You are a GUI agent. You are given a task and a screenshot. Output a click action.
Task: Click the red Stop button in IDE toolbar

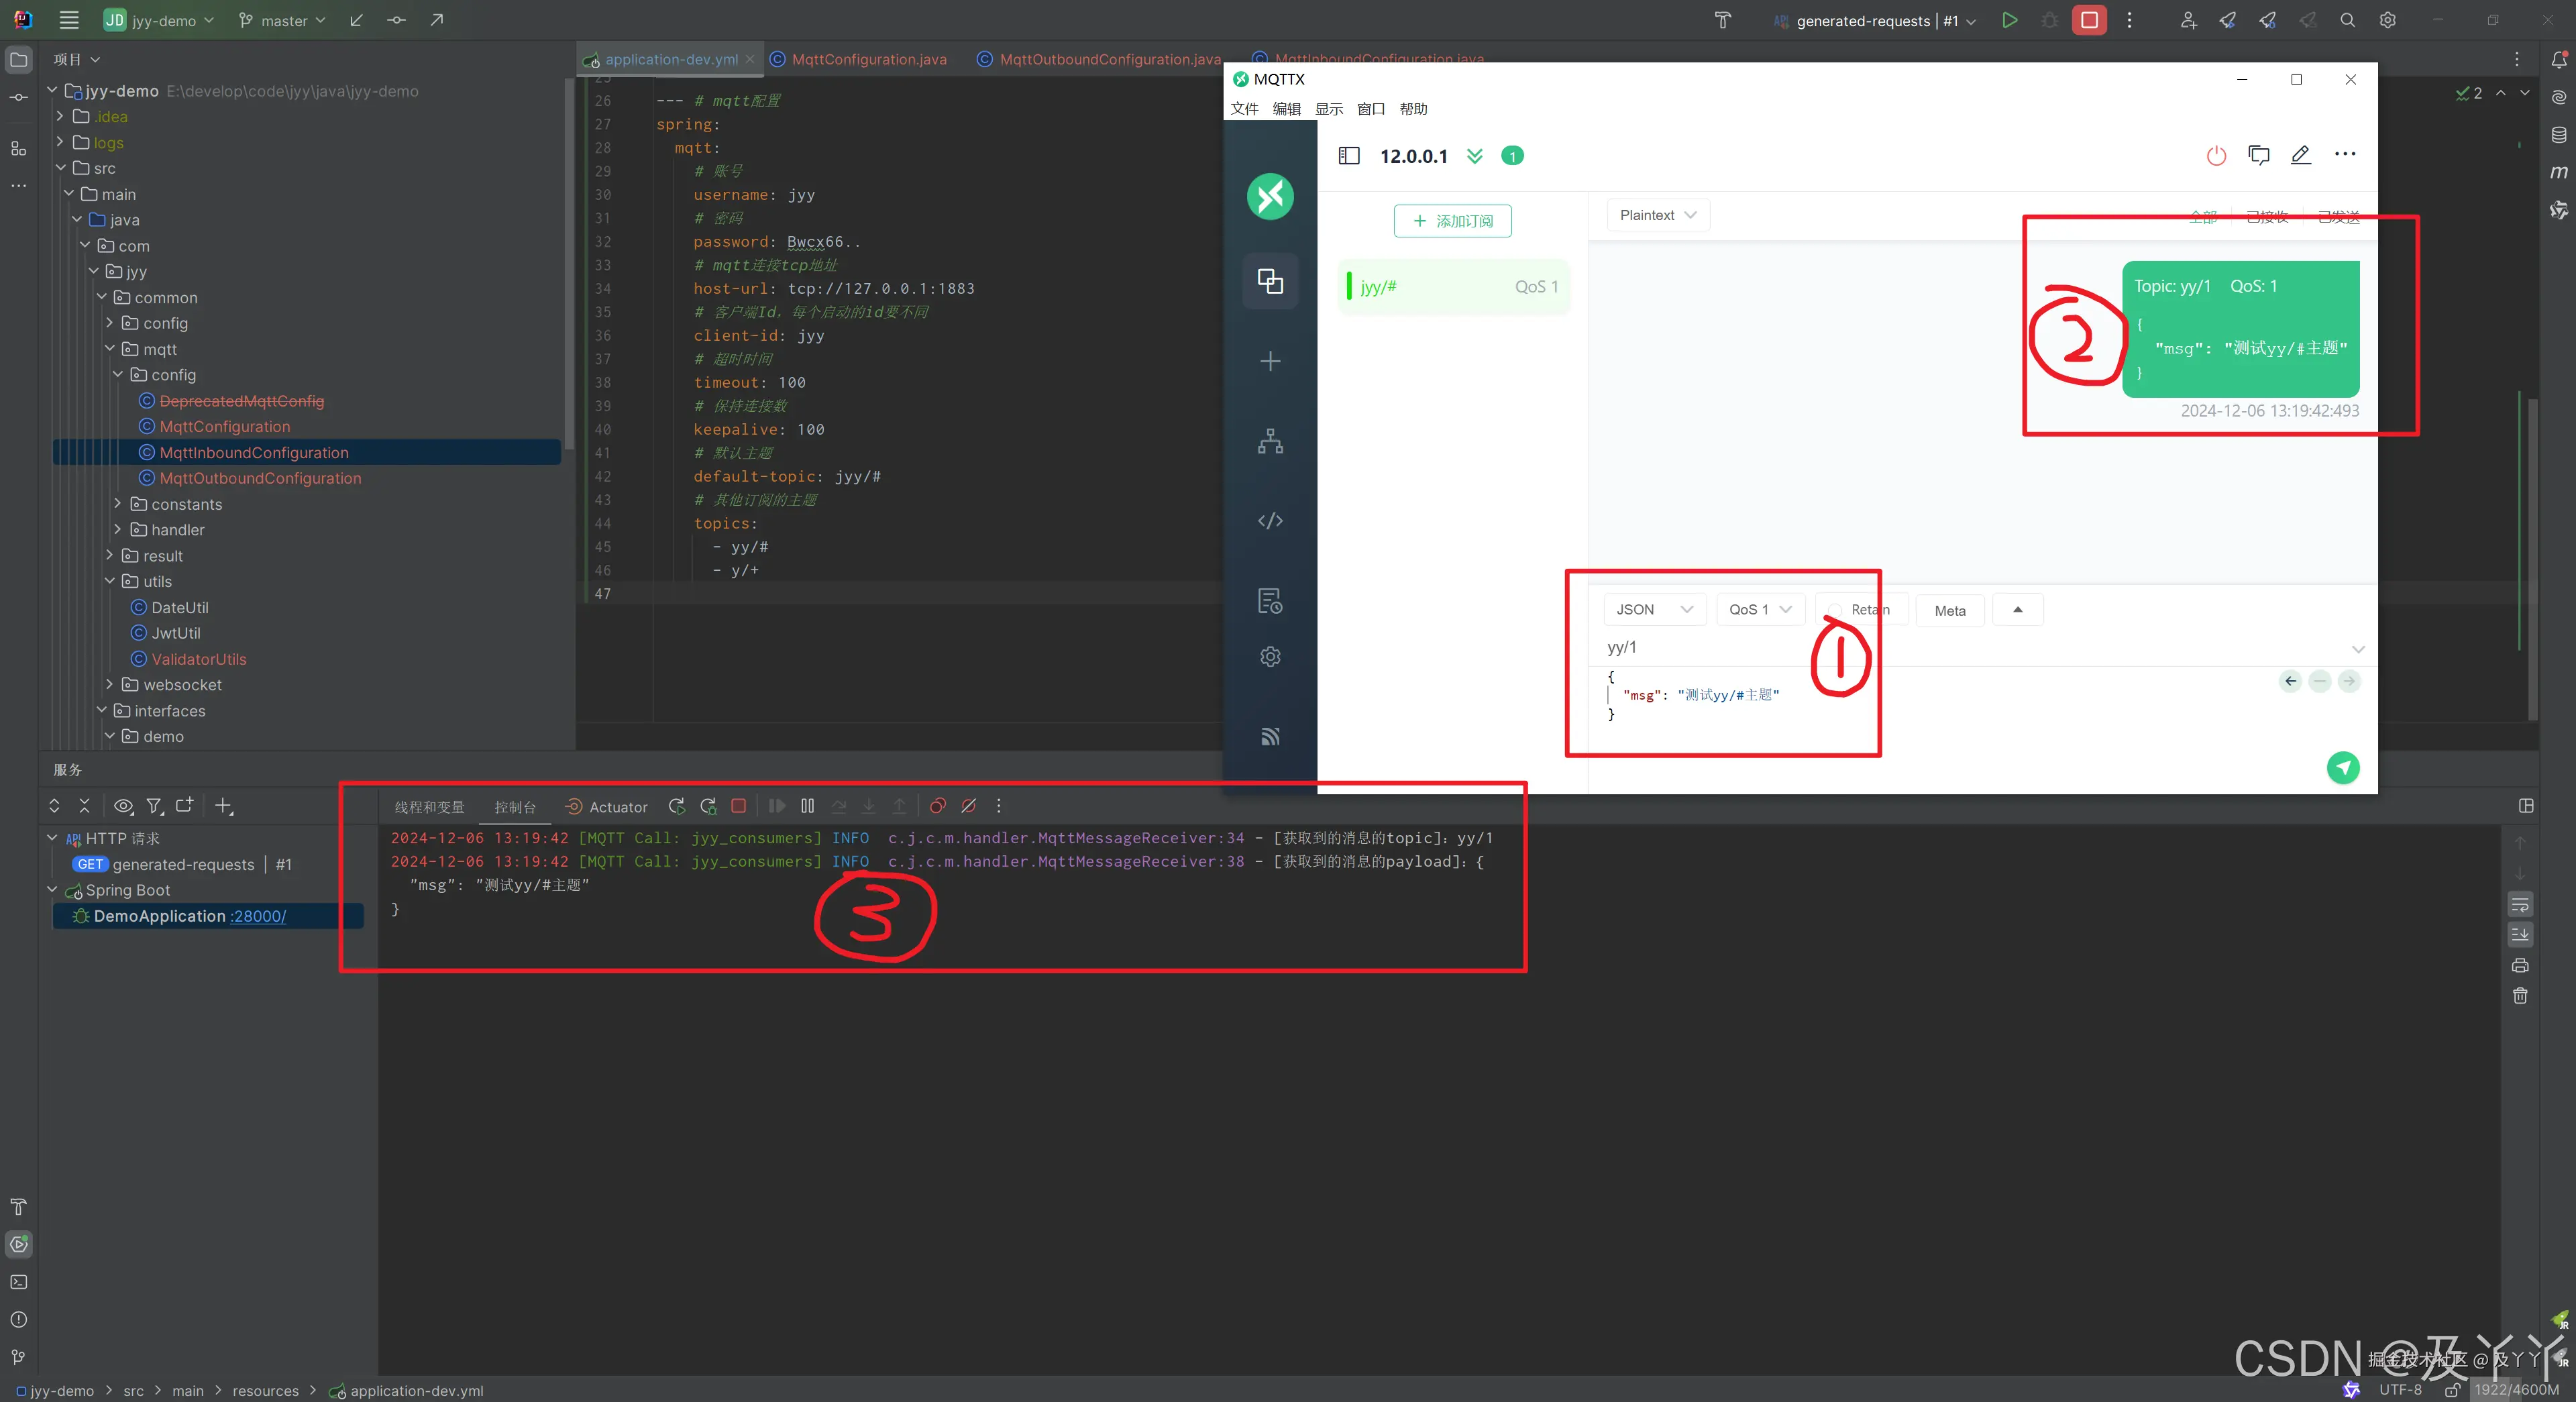(x=2089, y=20)
